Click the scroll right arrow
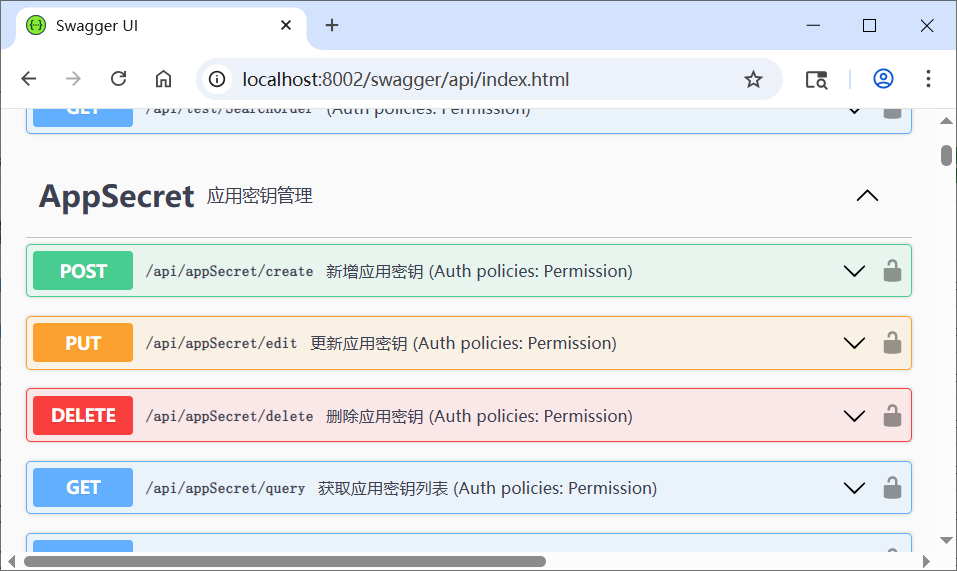Image resolution: width=957 pixels, height=571 pixels. [x=926, y=561]
